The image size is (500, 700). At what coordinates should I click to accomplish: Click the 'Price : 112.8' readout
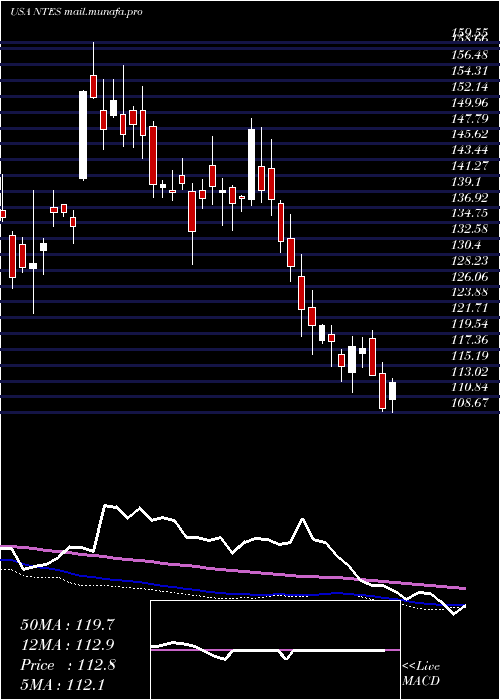67,665
